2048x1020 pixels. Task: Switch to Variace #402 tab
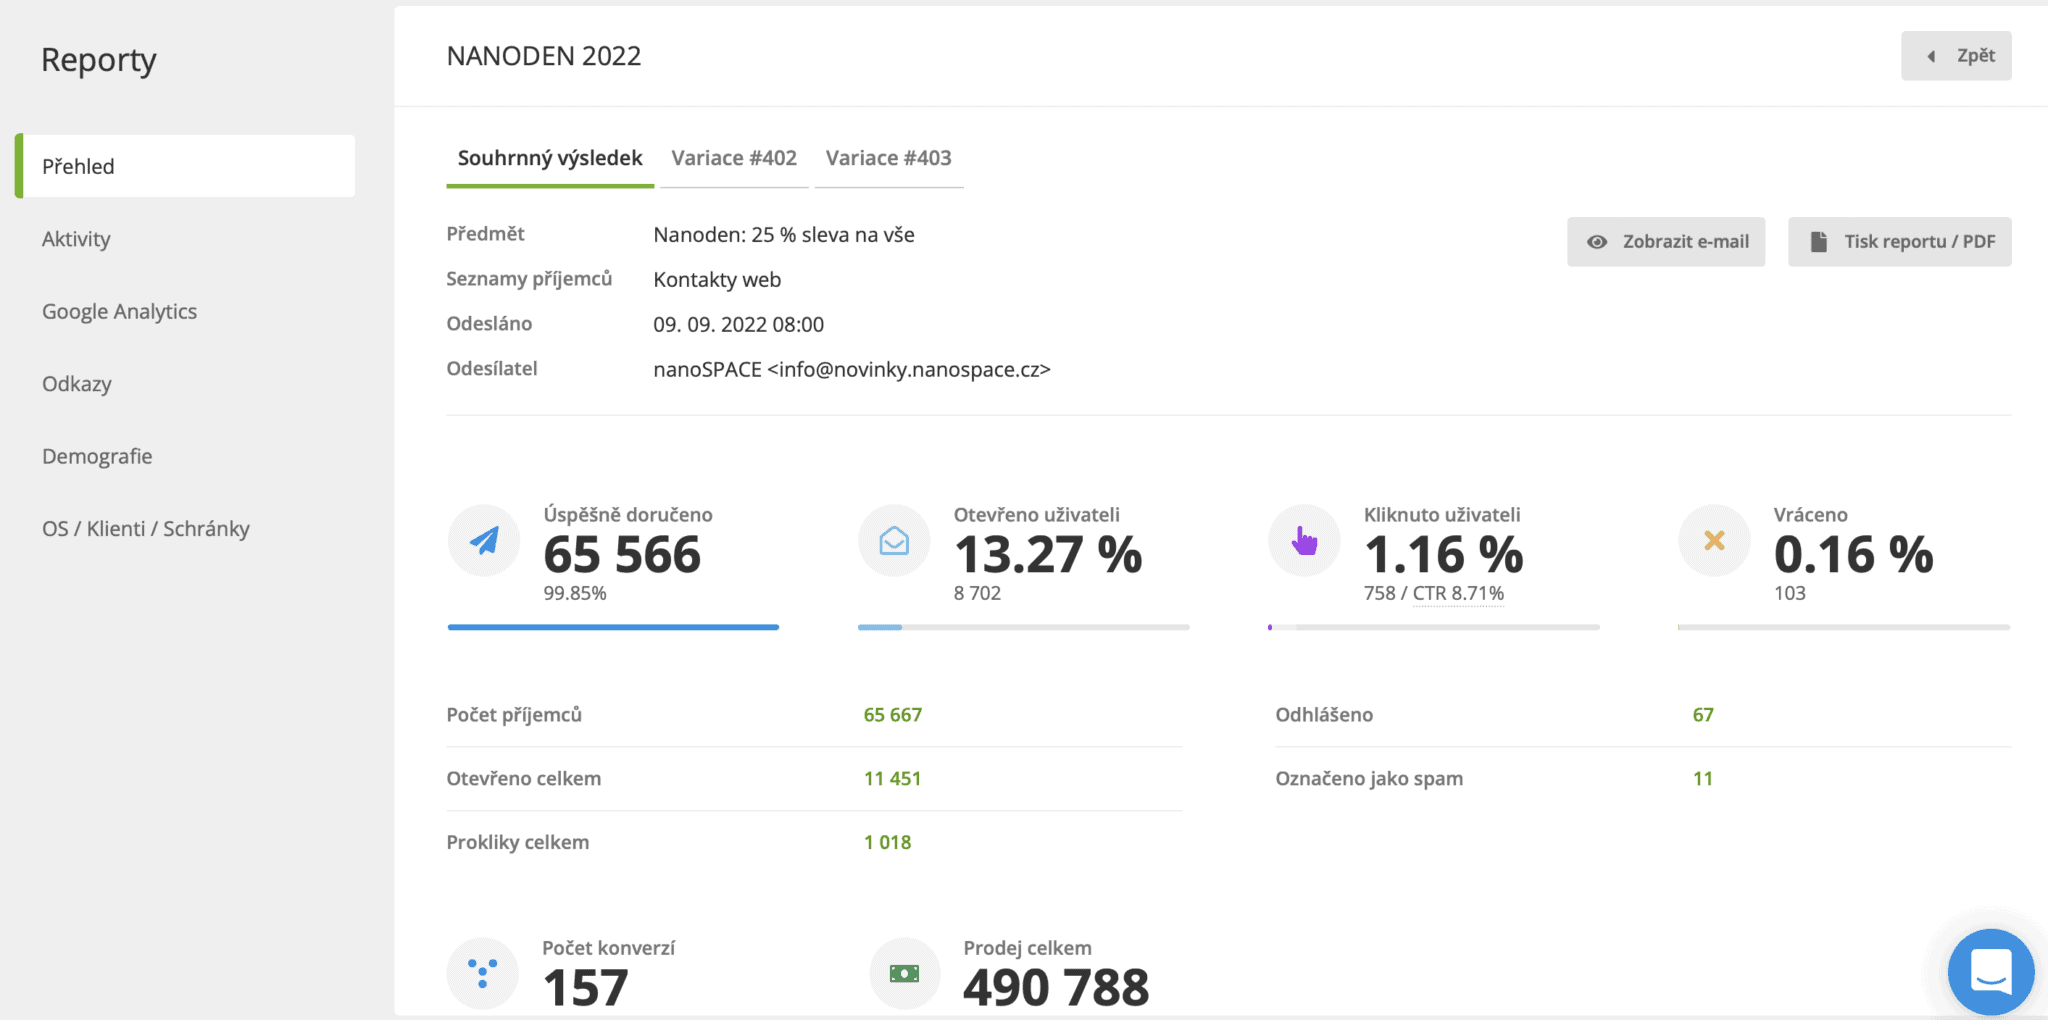(734, 158)
